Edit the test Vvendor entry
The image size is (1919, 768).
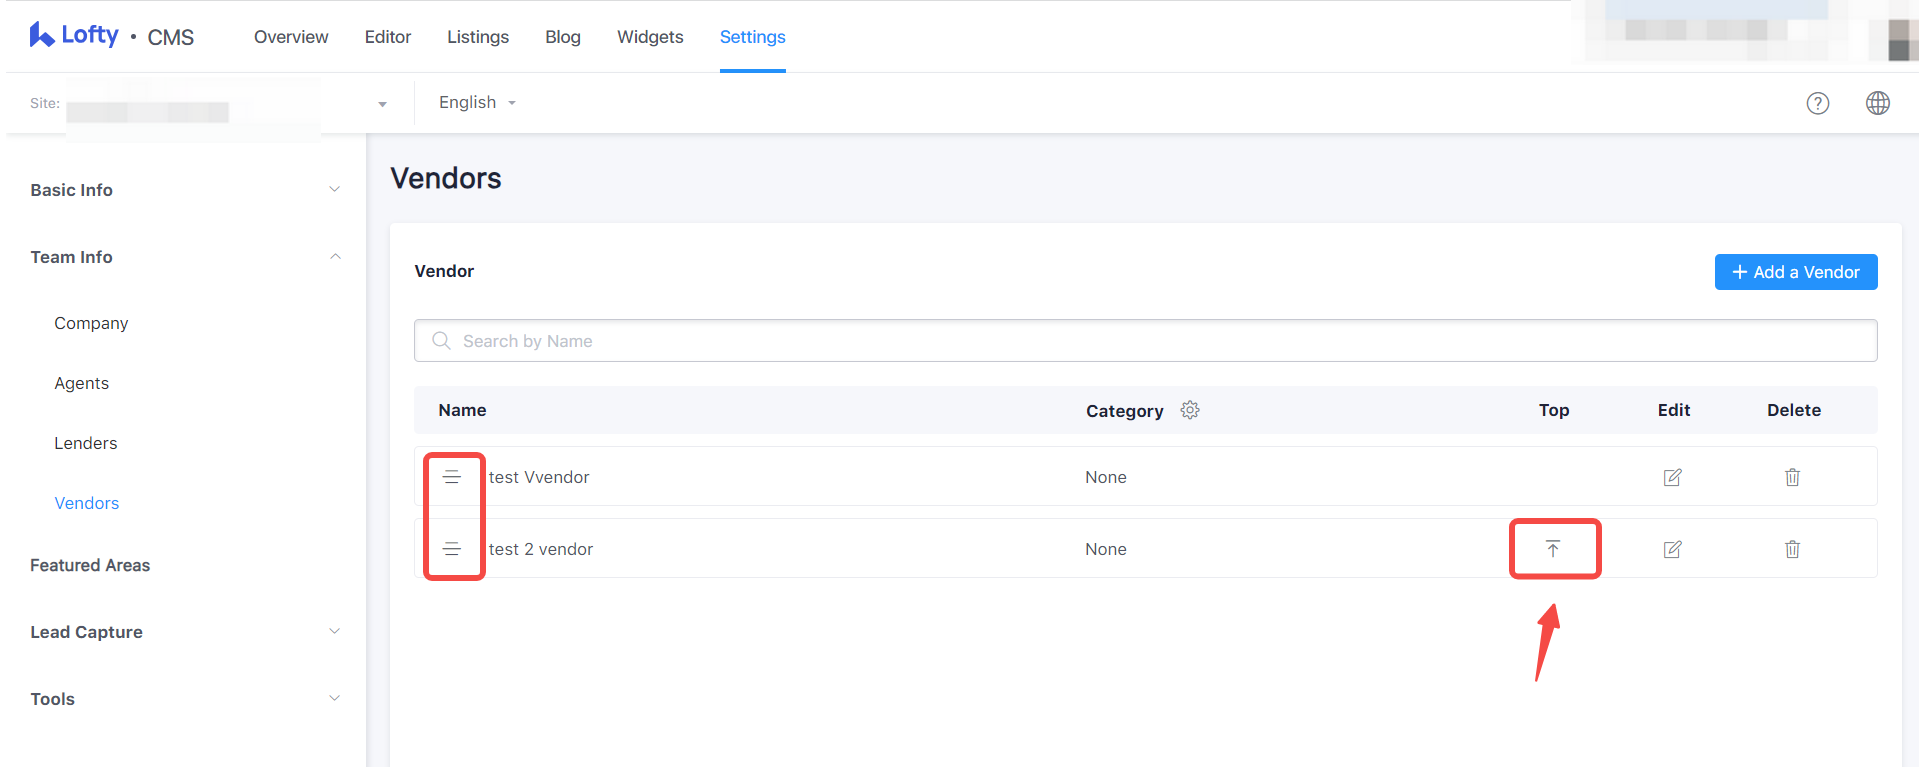(1672, 477)
